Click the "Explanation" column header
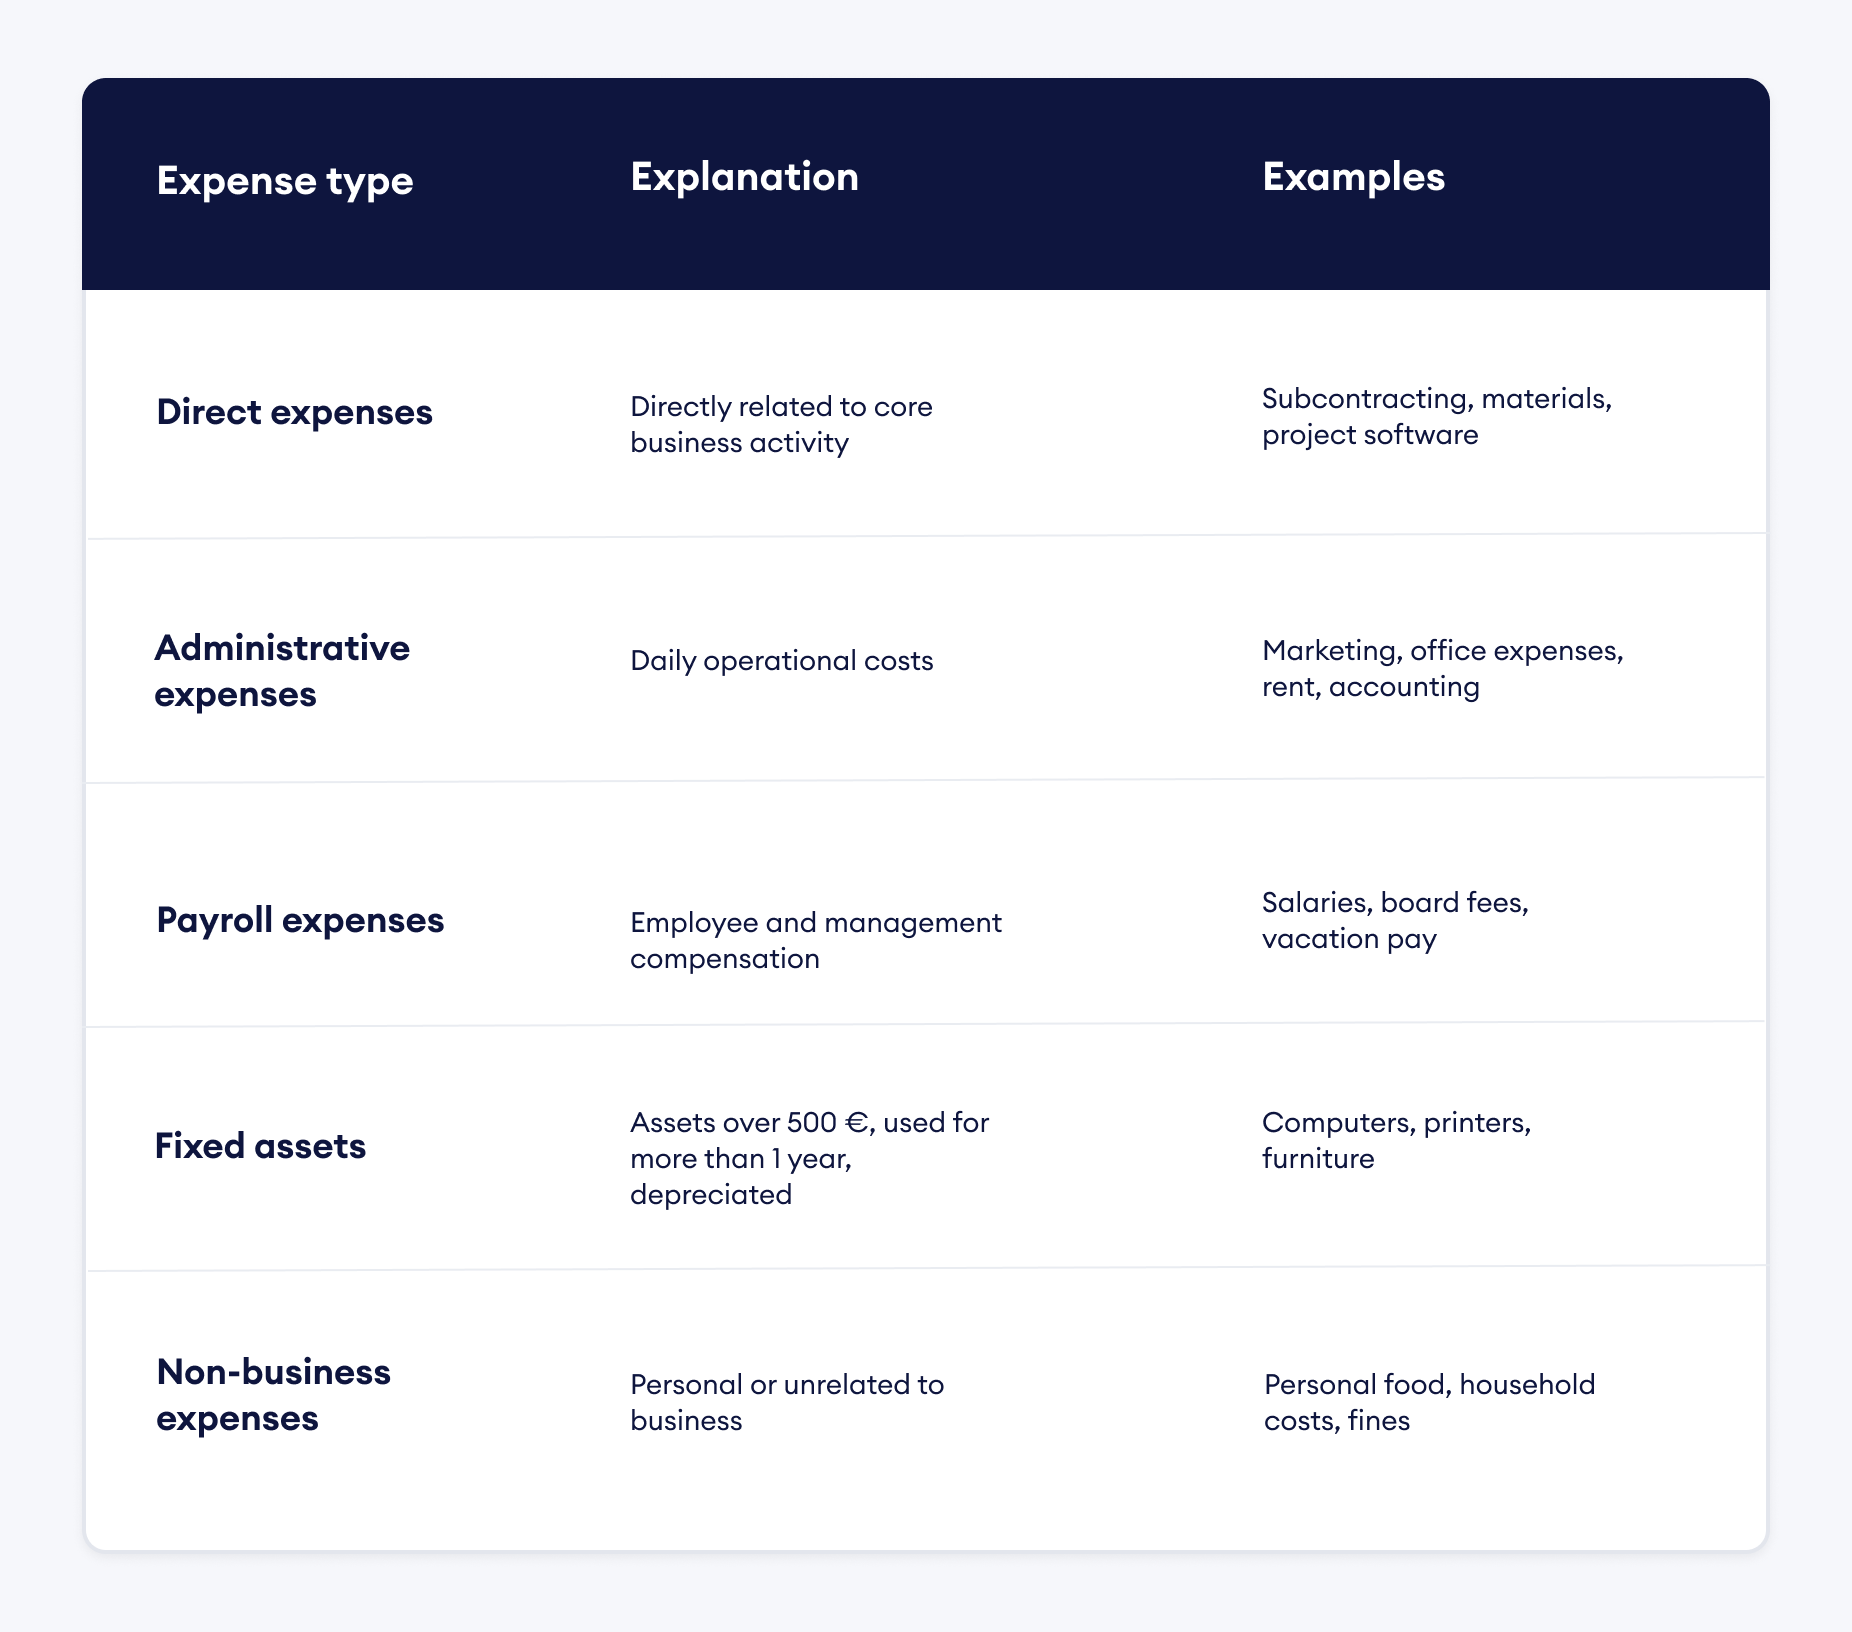The image size is (1852, 1632). point(744,177)
